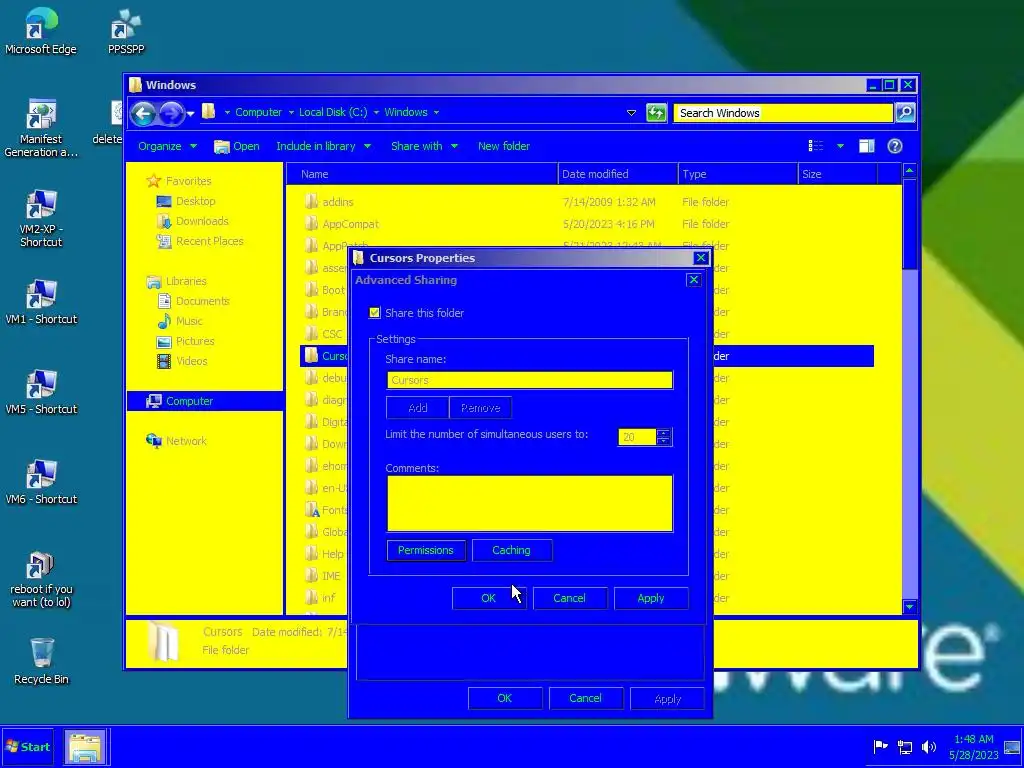
Task: Select the Recycle Bin icon
Action: pyautogui.click(x=40, y=661)
